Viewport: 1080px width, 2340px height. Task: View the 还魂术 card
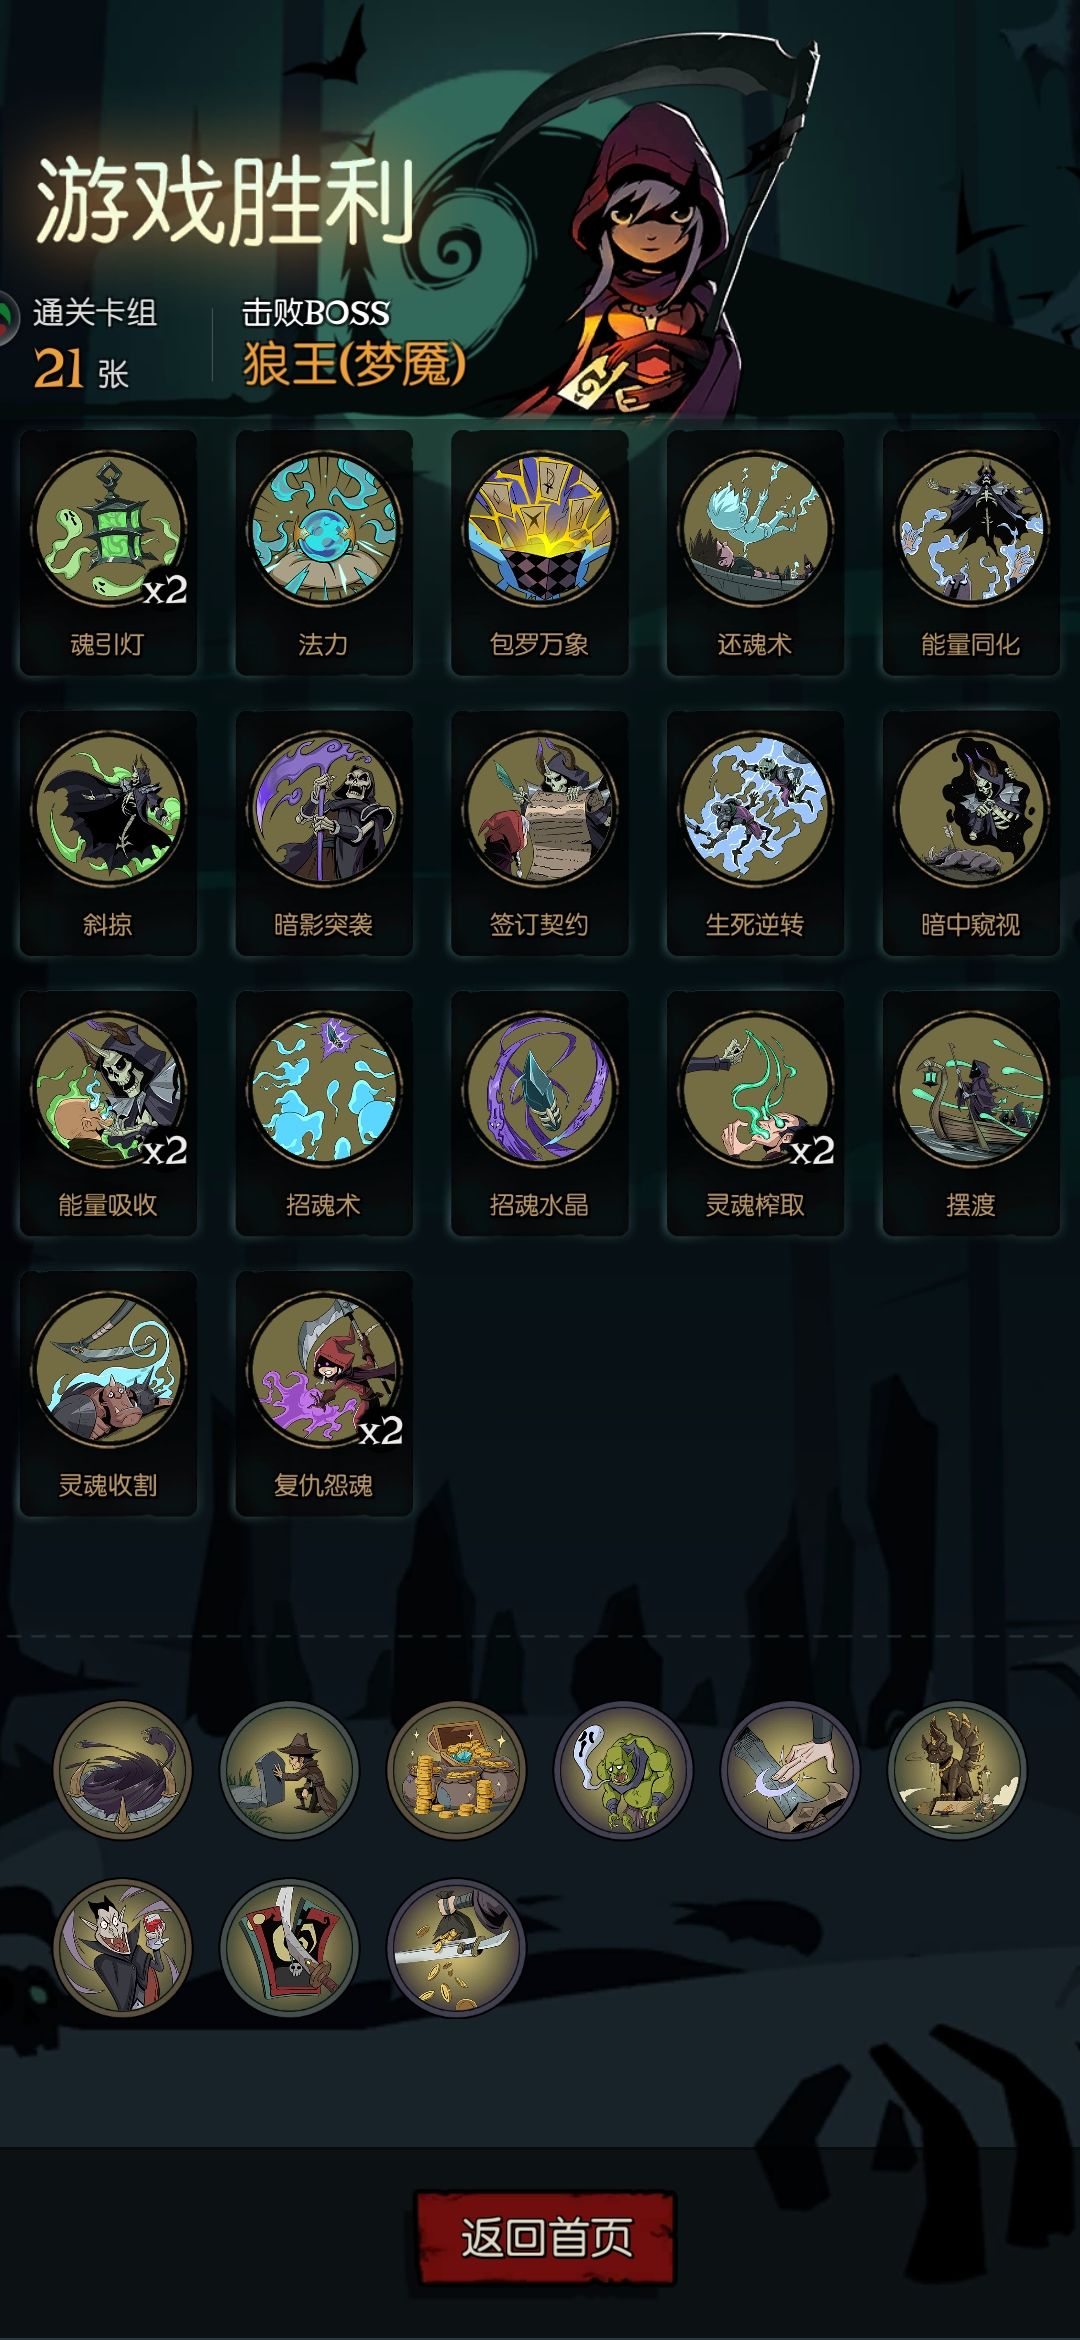756,553
